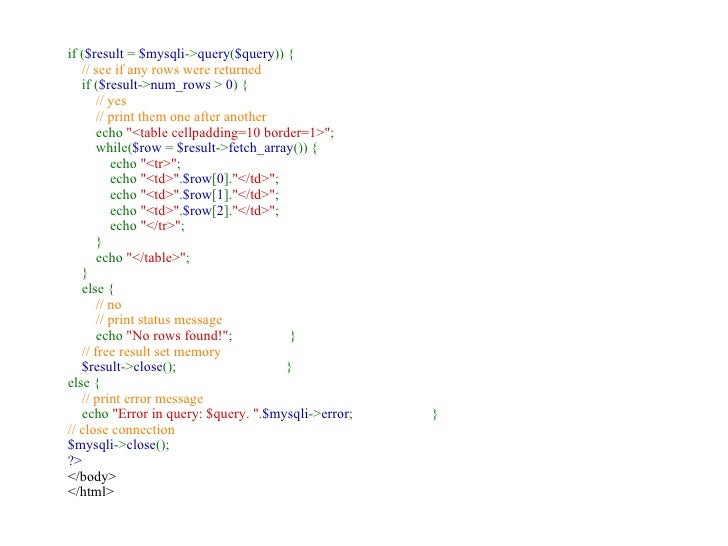Select the comment '// print error message'

tap(143, 399)
